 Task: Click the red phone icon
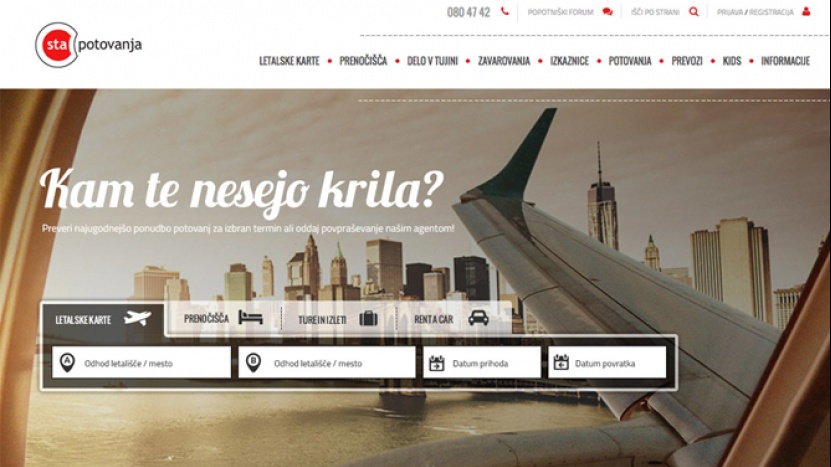pos(505,12)
